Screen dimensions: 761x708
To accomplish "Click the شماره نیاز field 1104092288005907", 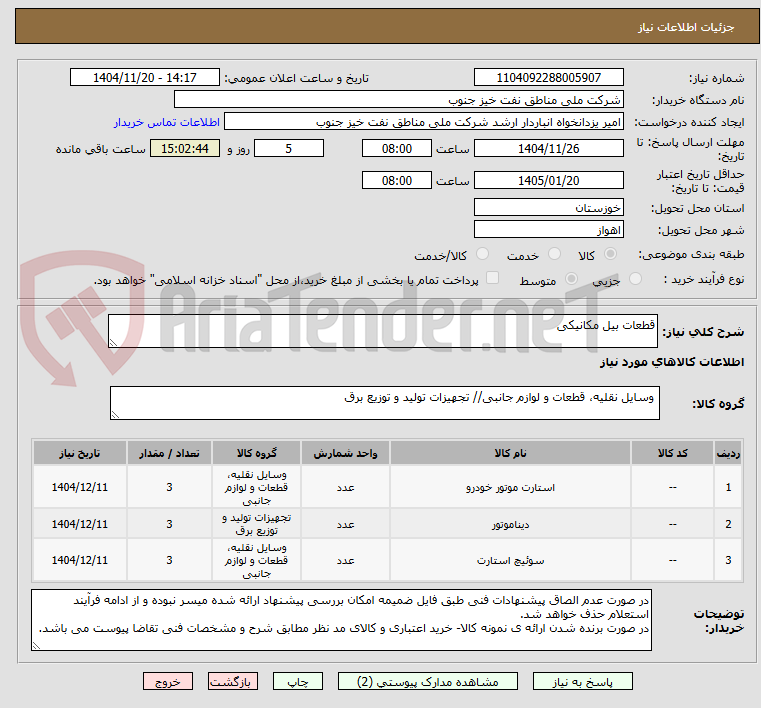I will [548, 78].
